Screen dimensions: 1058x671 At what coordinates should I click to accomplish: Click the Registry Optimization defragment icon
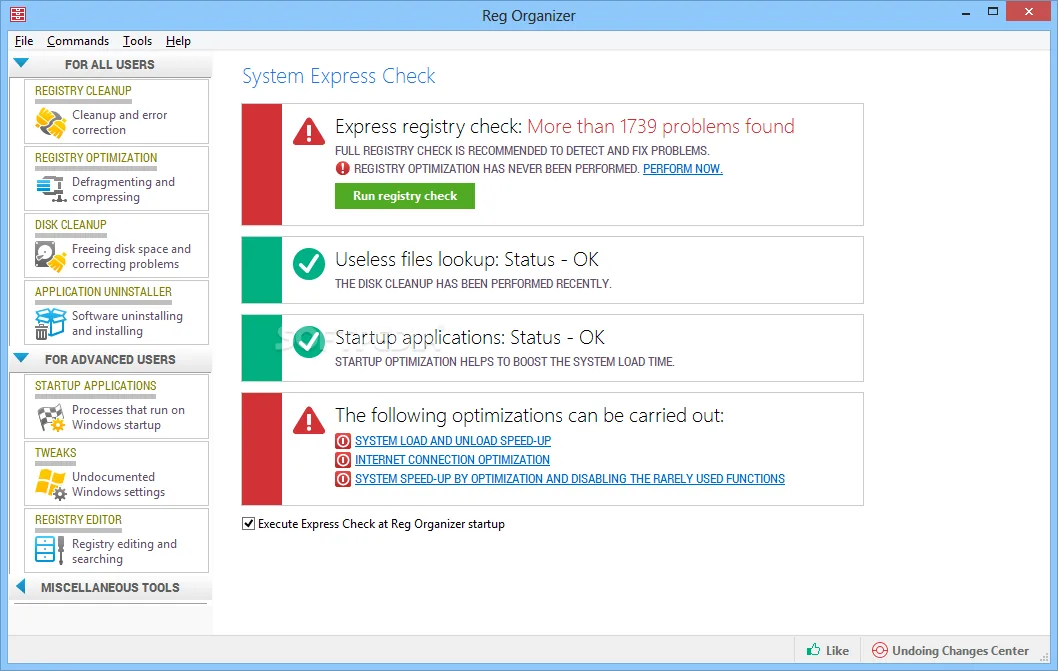pos(51,189)
